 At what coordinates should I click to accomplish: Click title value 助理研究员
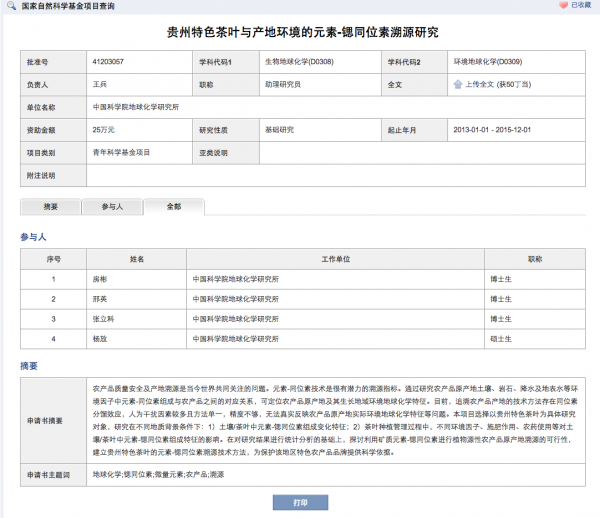click(x=283, y=84)
